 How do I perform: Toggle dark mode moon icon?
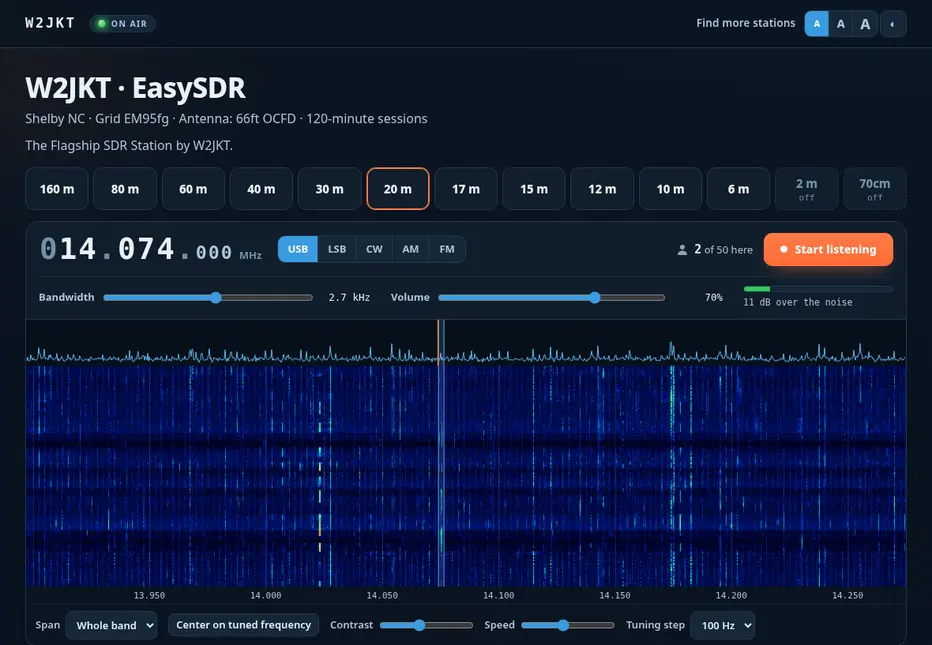tap(893, 24)
